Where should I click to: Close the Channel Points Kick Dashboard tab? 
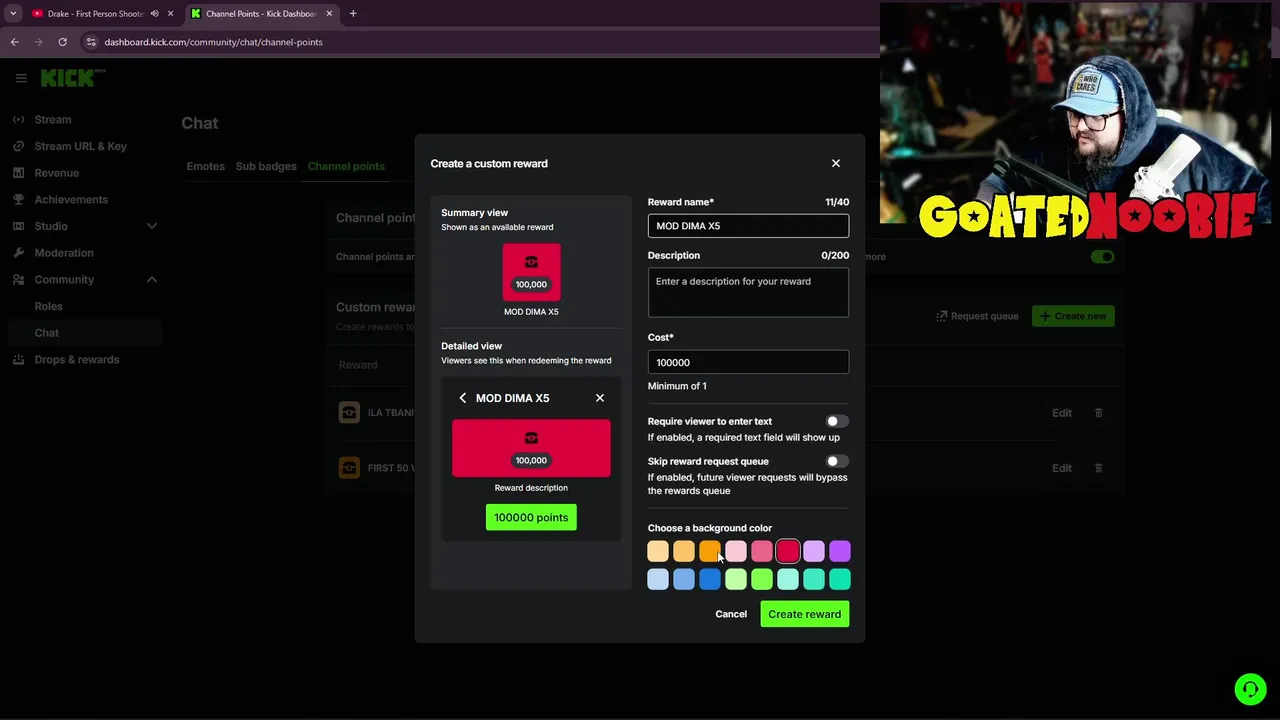click(x=329, y=14)
